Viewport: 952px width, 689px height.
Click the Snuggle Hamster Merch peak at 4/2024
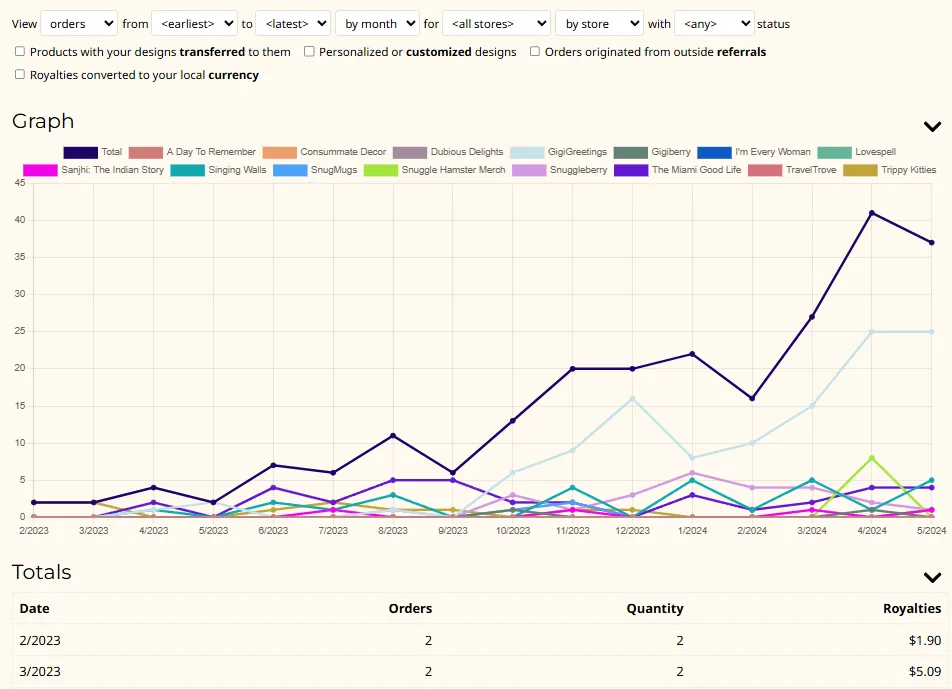tap(872, 458)
